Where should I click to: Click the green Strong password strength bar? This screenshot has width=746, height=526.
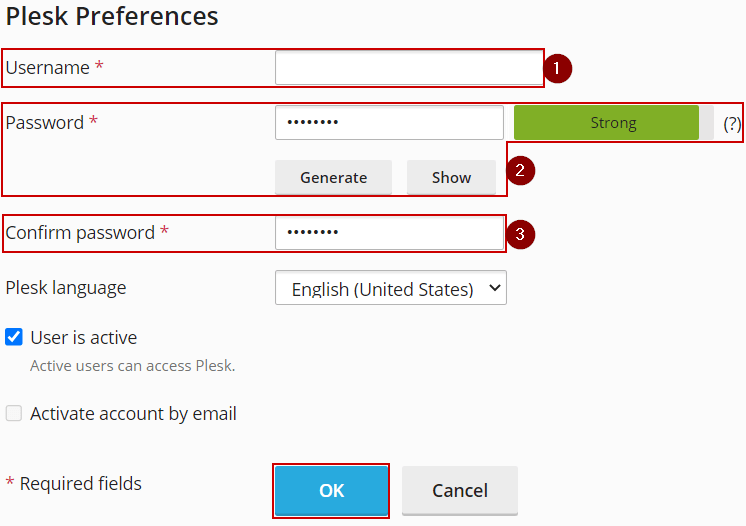point(606,123)
